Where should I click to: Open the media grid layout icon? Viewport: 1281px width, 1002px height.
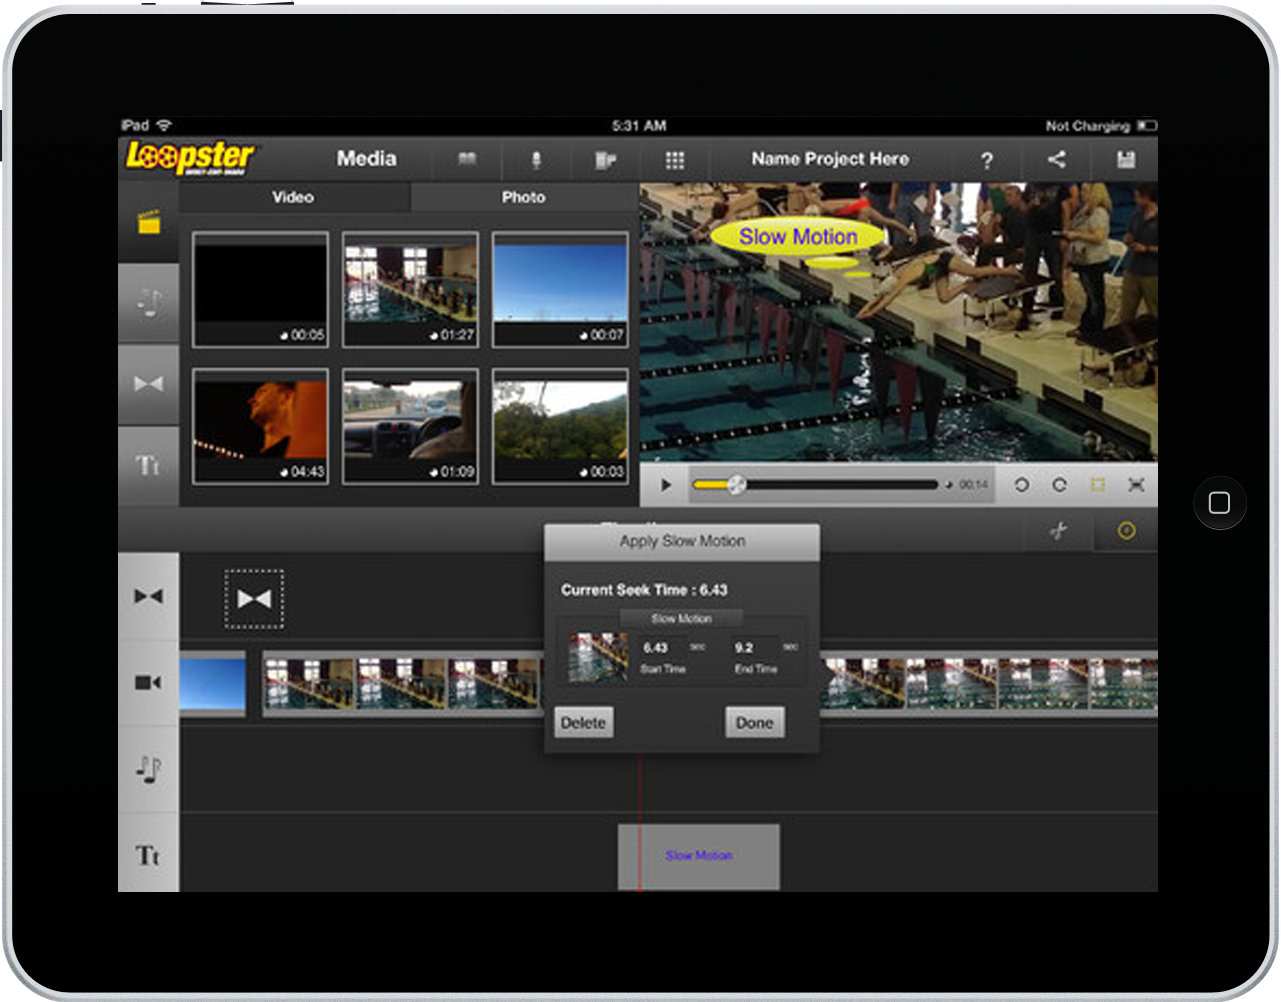675,159
